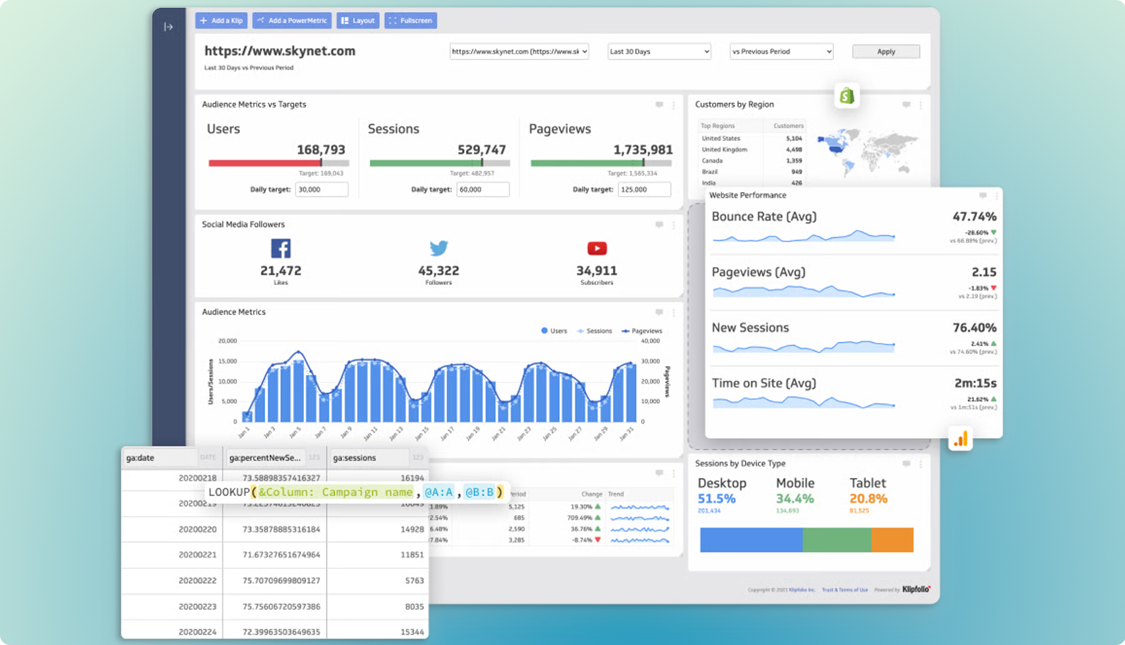
Task: Click the orange Google Analytics bar-chart icon
Action: coord(961,438)
